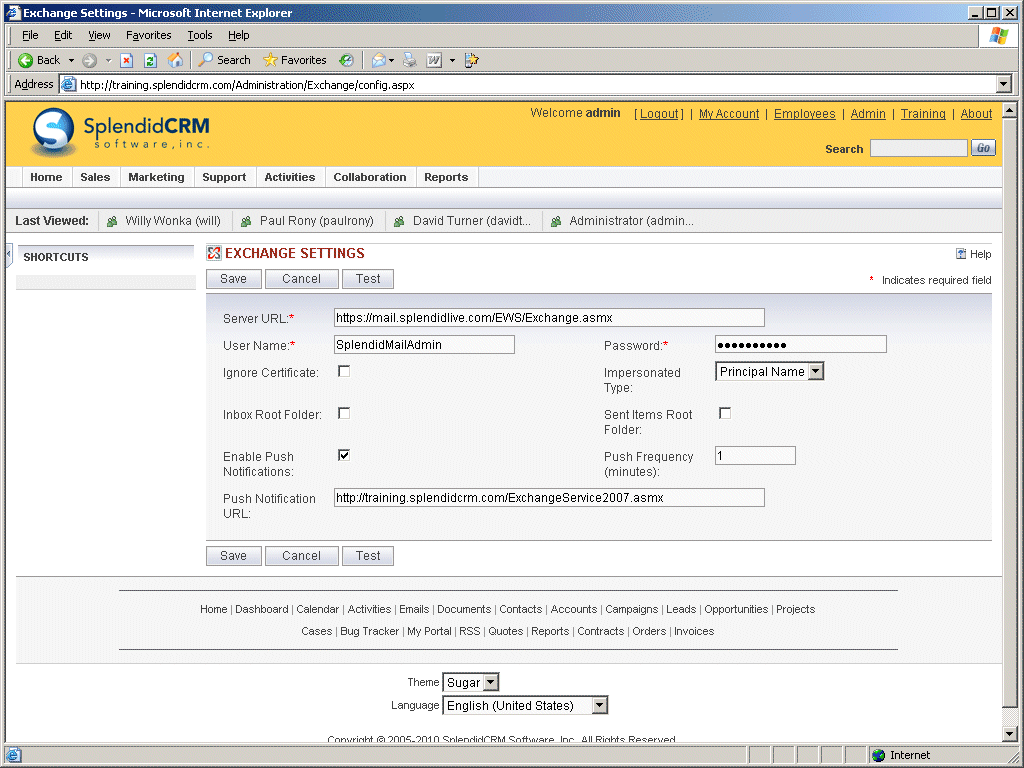
Task: Collapse the Shortcuts sidebar arrow
Action: tap(9, 255)
